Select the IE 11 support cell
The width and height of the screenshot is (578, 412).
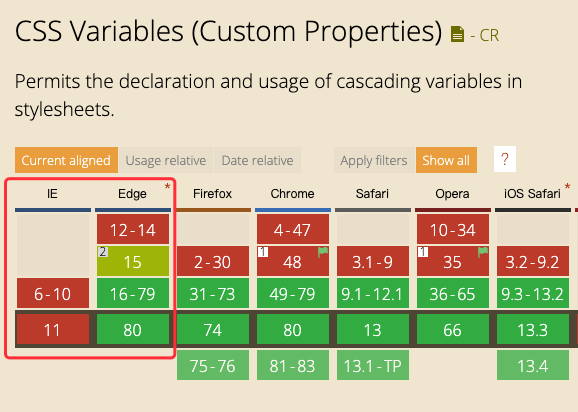pyautogui.click(x=53, y=329)
